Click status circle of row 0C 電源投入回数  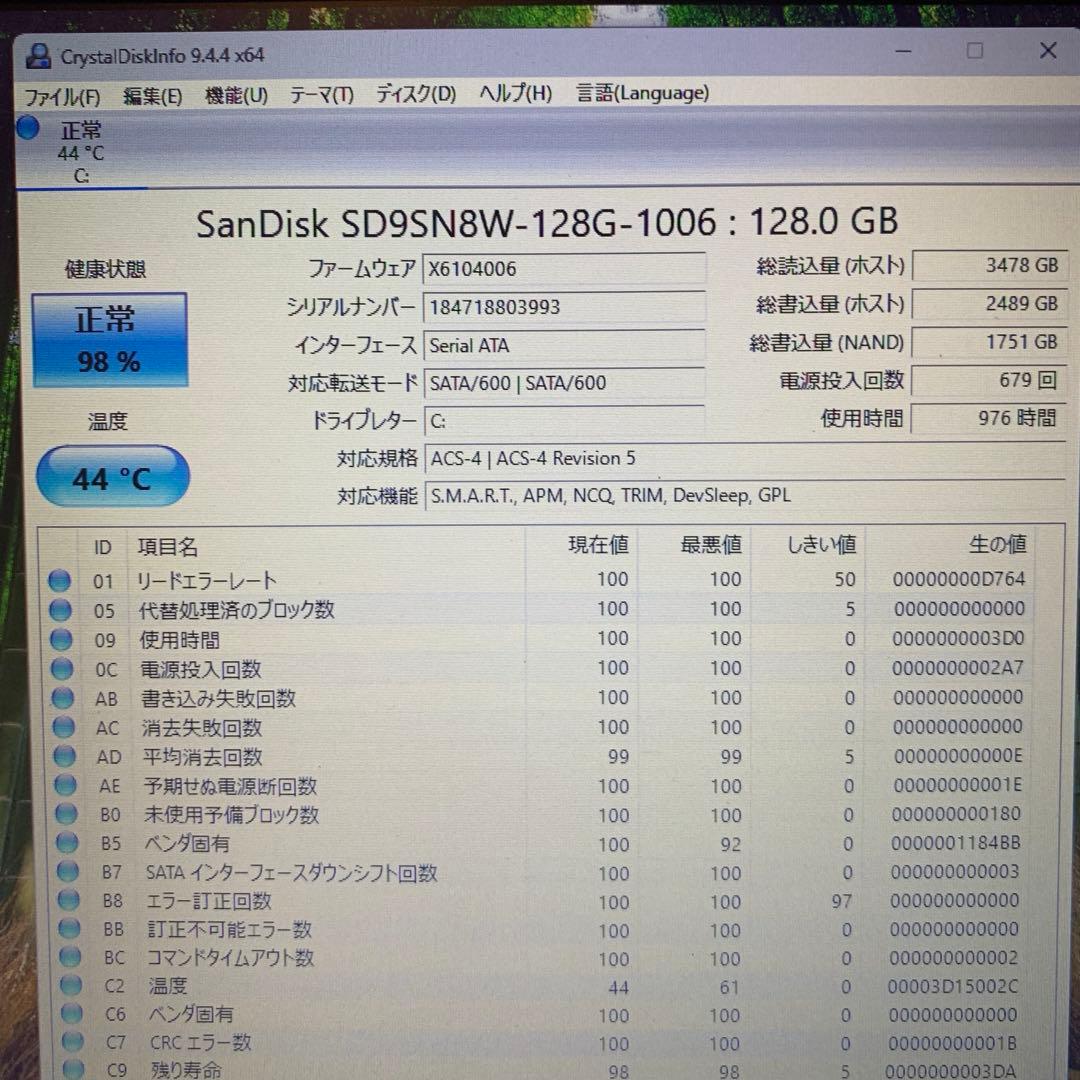pyautogui.click(x=62, y=669)
